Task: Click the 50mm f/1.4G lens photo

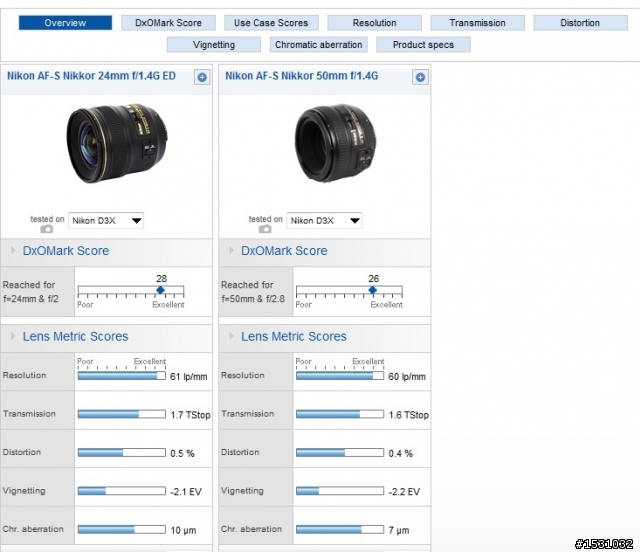Action: tap(336, 143)
